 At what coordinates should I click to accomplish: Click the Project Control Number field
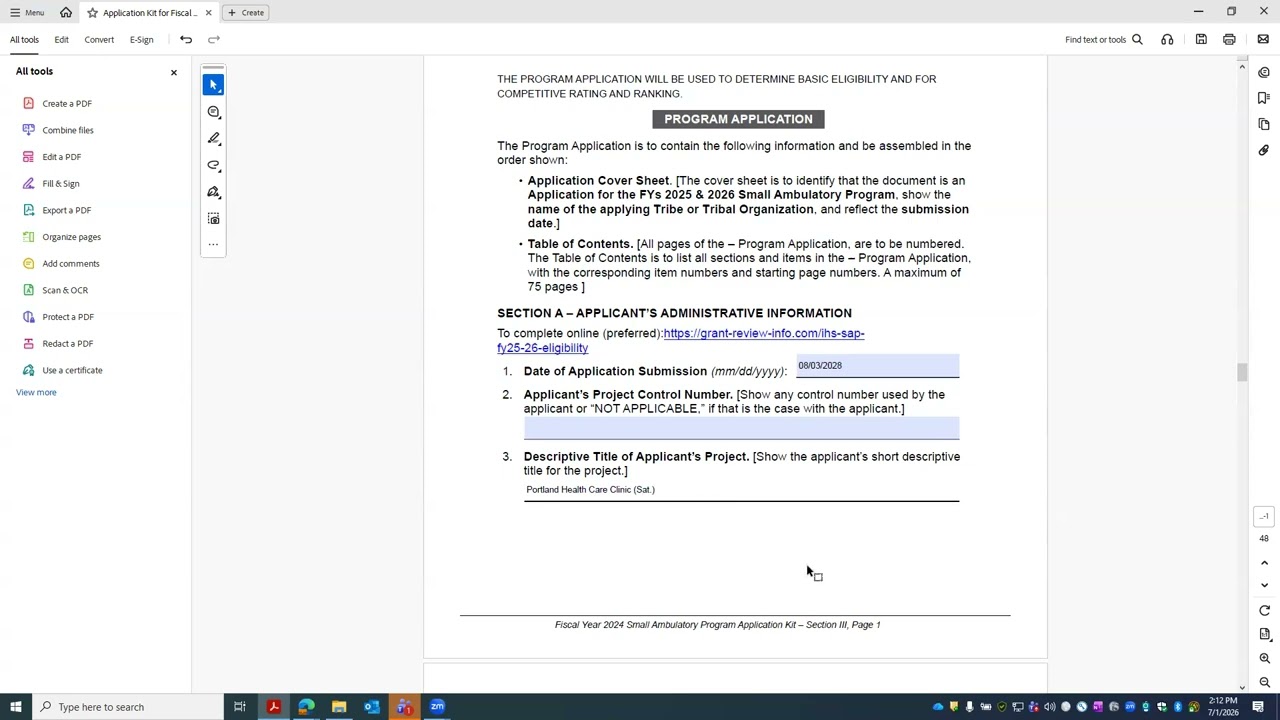click(x=741, y=428)
